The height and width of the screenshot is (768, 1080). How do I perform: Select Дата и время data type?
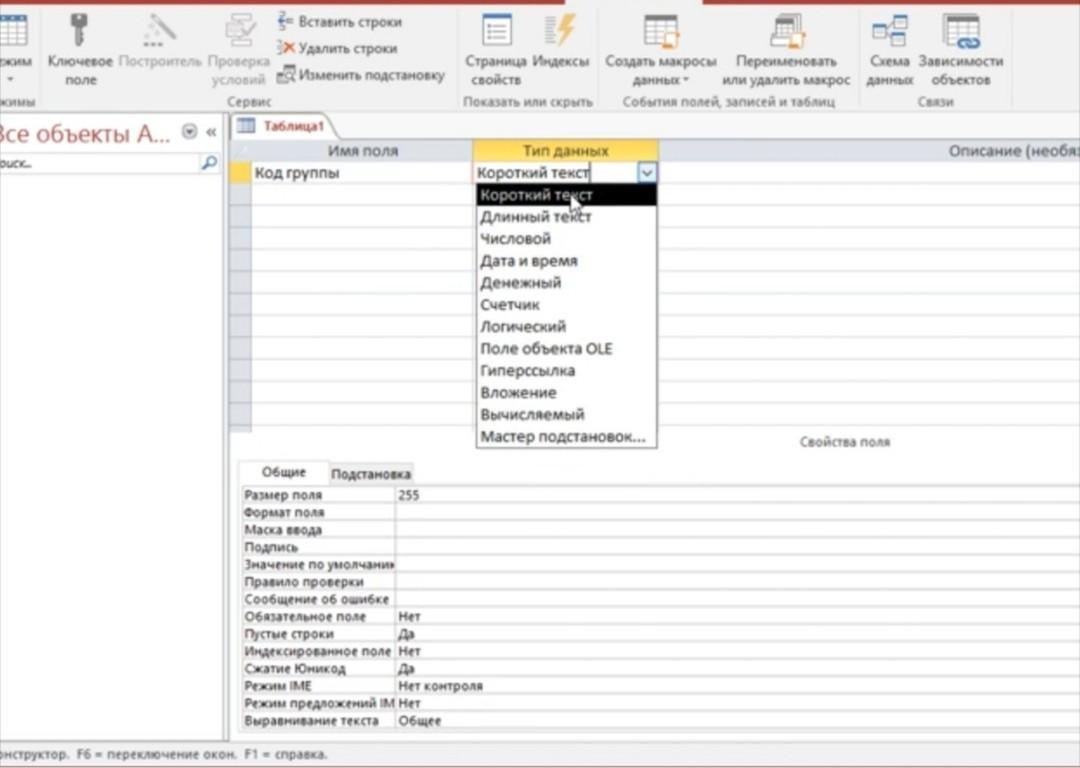point(566,261)
